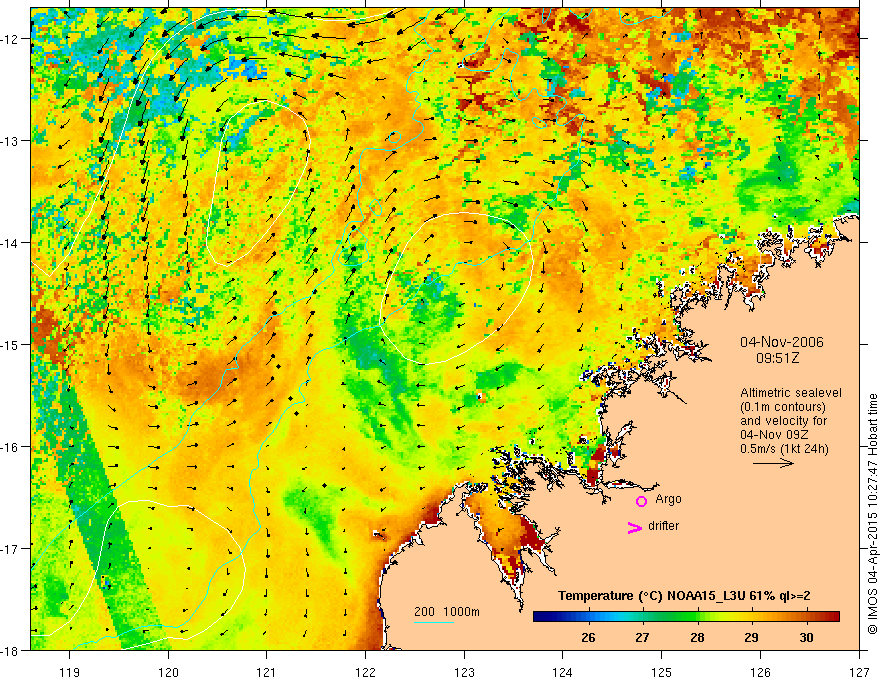Click color bar tick label 26
880x680 pixels.
[588, 638]
